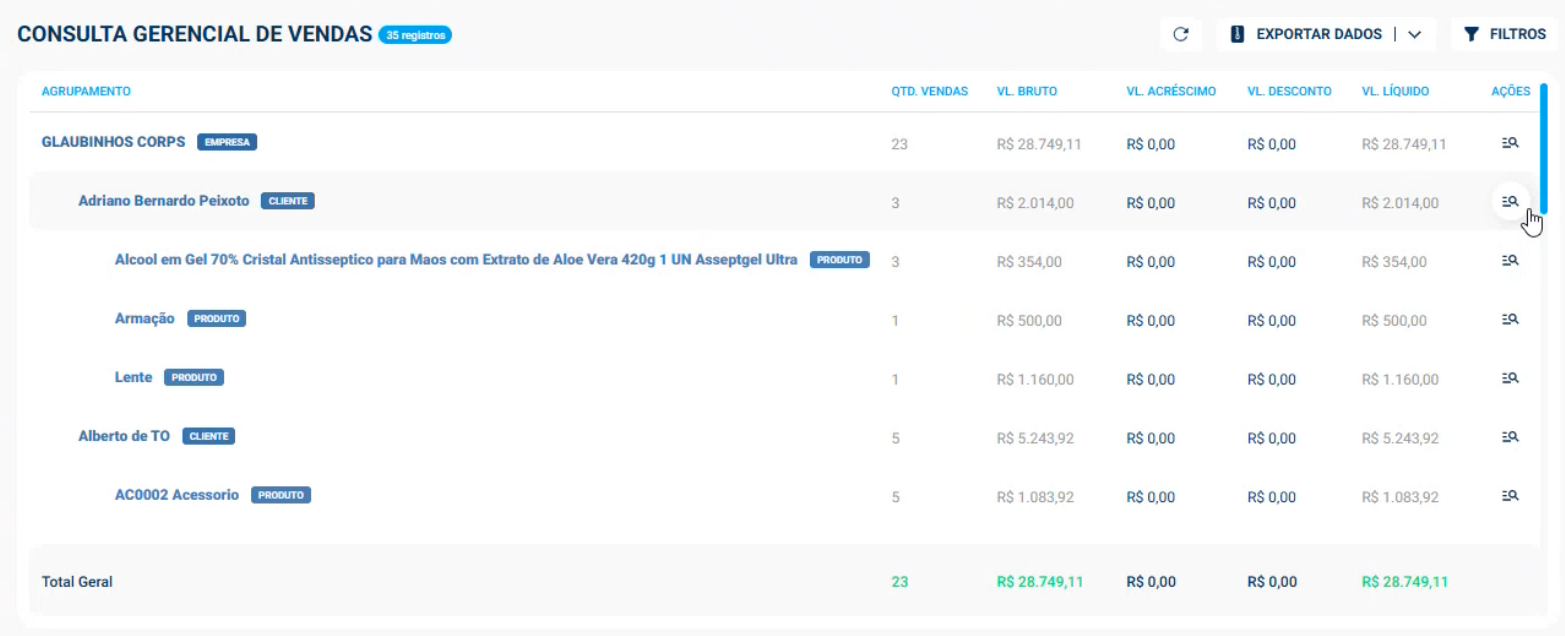The width and height of the screenshot is (1565, 636).
Task: Open the Filtros panel
Action: (1504, 34)
